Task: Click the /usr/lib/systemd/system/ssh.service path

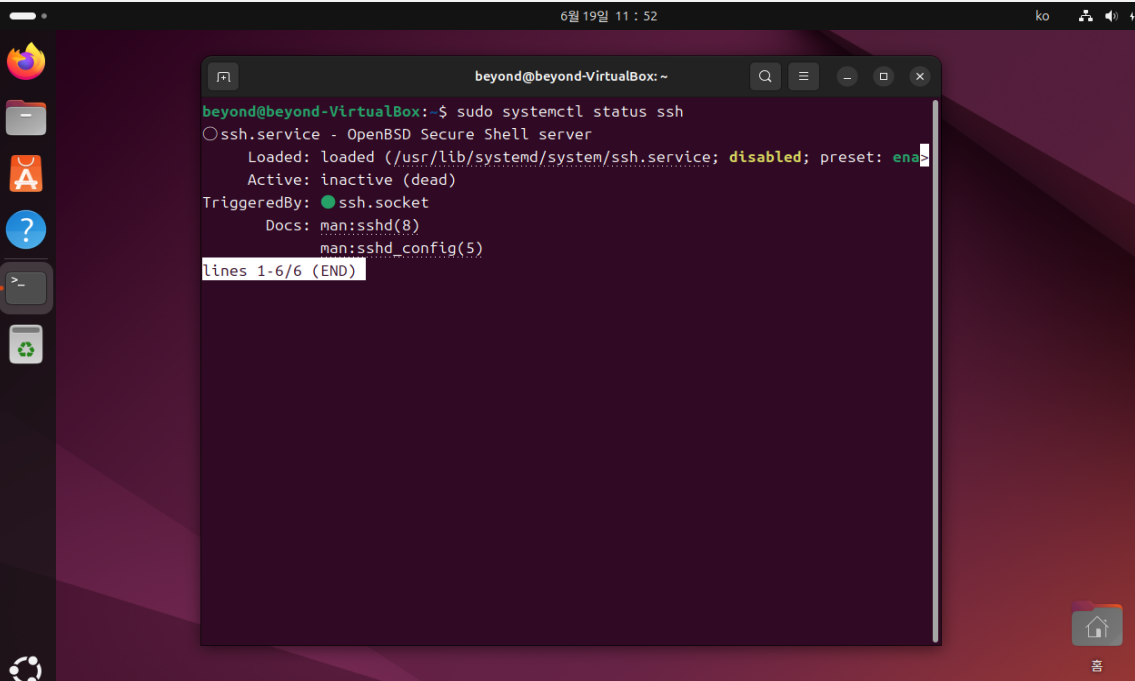Action: (x=552, y=157)
